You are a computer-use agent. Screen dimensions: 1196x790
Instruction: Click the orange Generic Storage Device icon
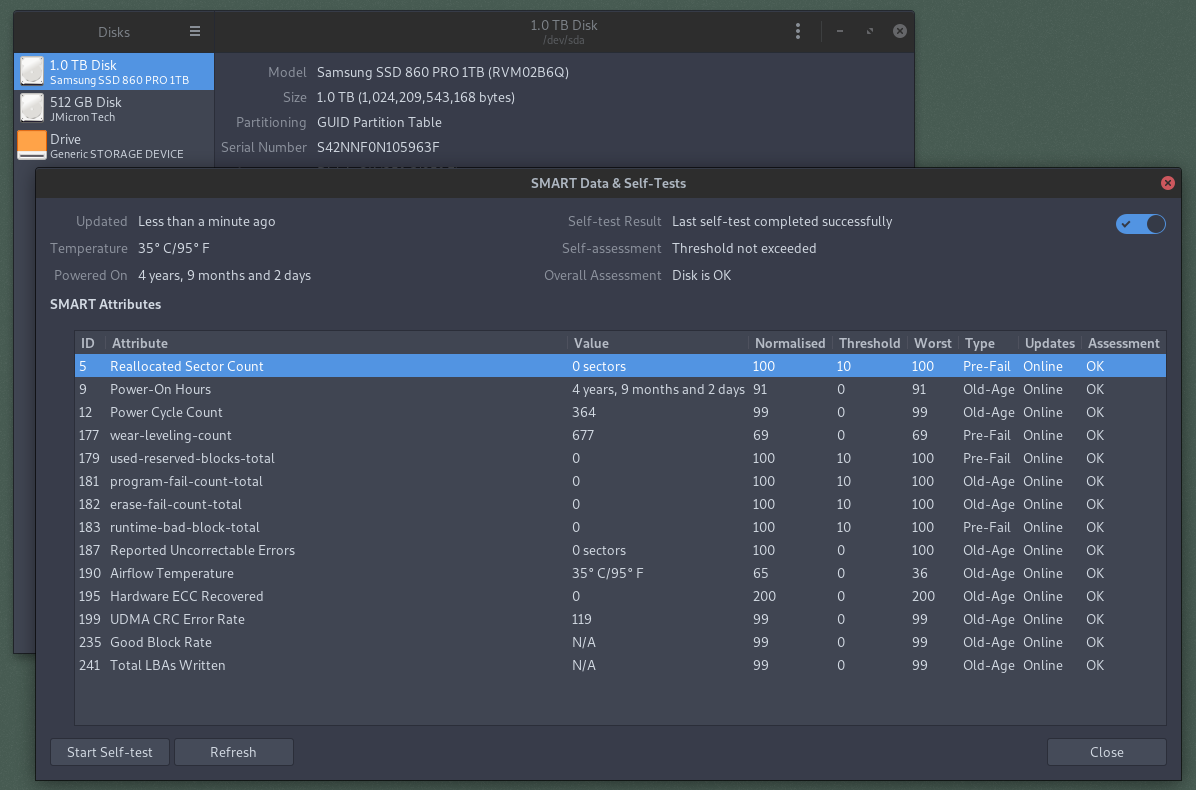(32, 145)
